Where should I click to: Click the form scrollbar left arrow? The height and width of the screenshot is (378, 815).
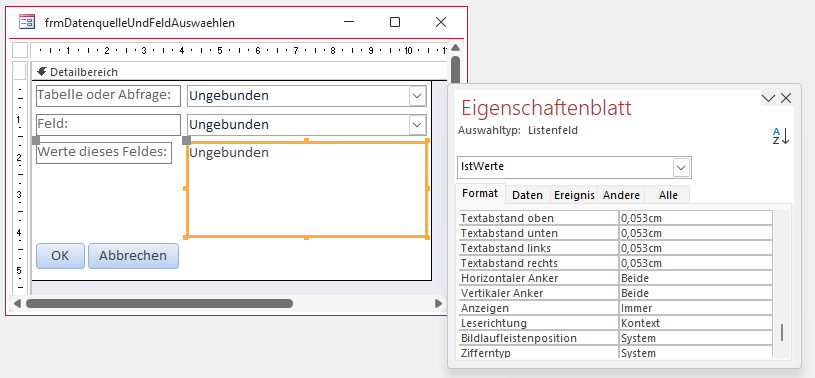[x=18, y=303]
